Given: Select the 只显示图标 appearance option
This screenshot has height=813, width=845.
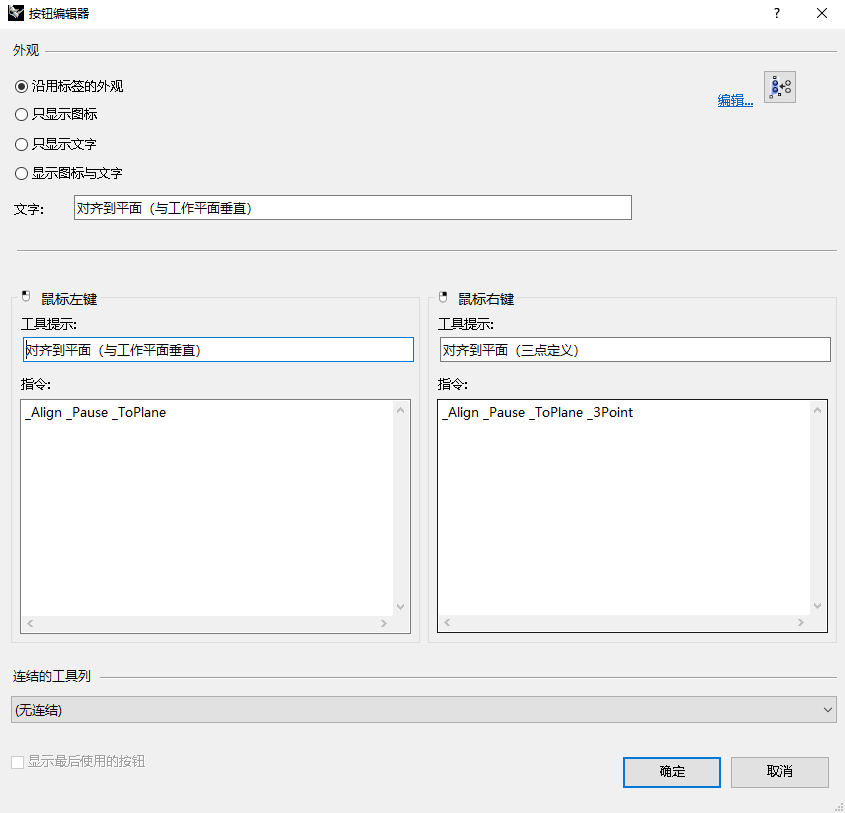Looking at the screenshot, I should pyautogui.click(x=21, y=114).
